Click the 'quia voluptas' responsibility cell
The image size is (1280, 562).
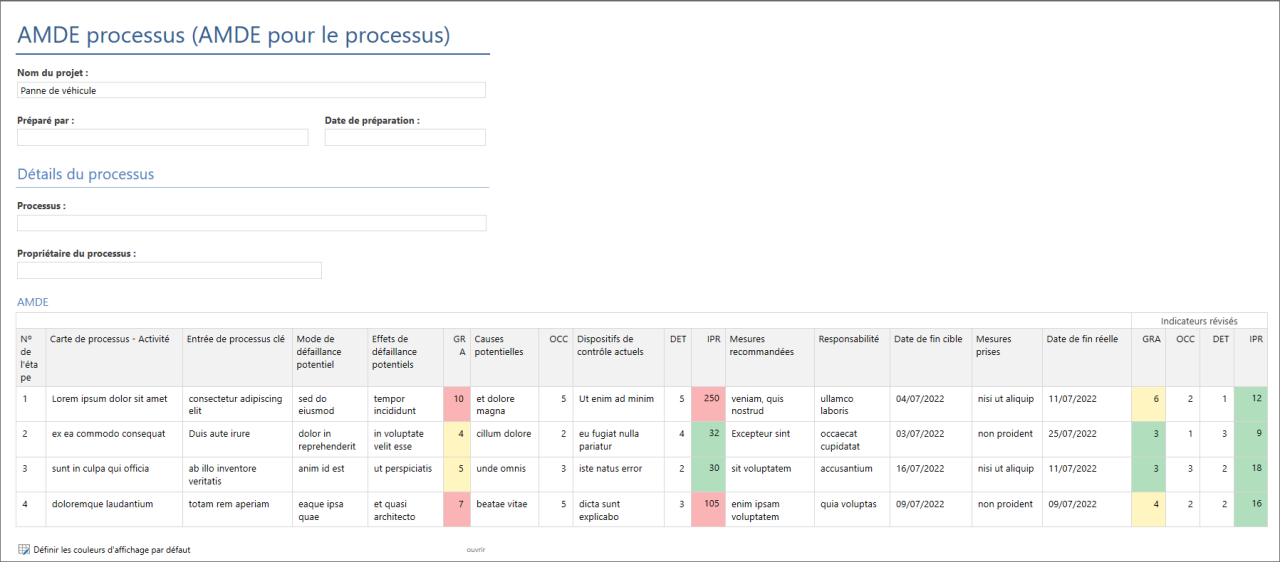[x=848, y=504]
